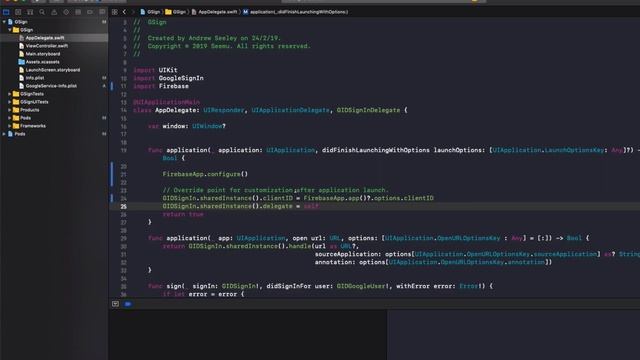Click line number 21 gutter
This screenshot has width=640, height=360.
[x=123, y=174]
